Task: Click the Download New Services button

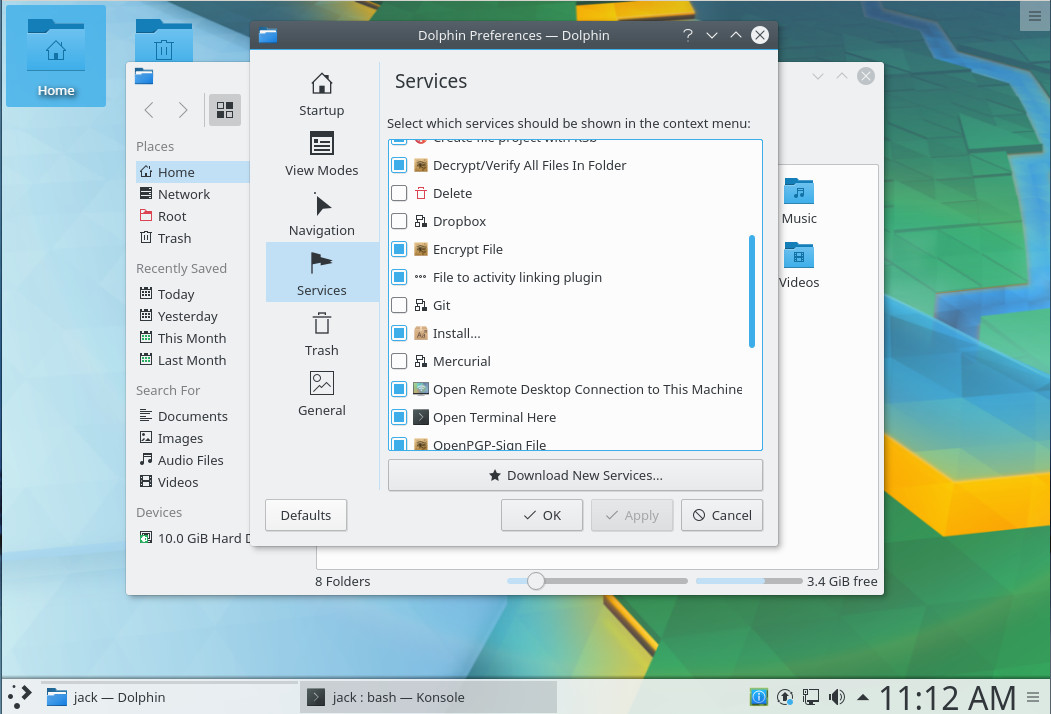Action: pos(575,475)
